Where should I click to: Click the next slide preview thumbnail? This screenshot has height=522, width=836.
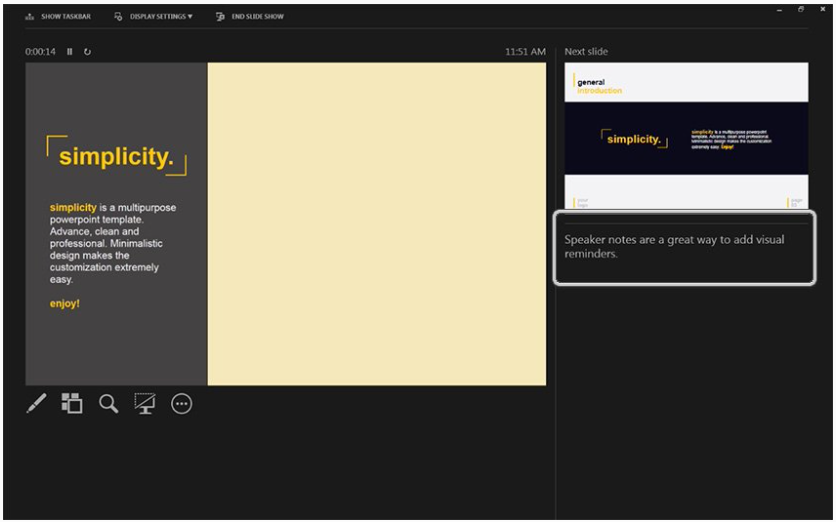click(x=686, y=135)
